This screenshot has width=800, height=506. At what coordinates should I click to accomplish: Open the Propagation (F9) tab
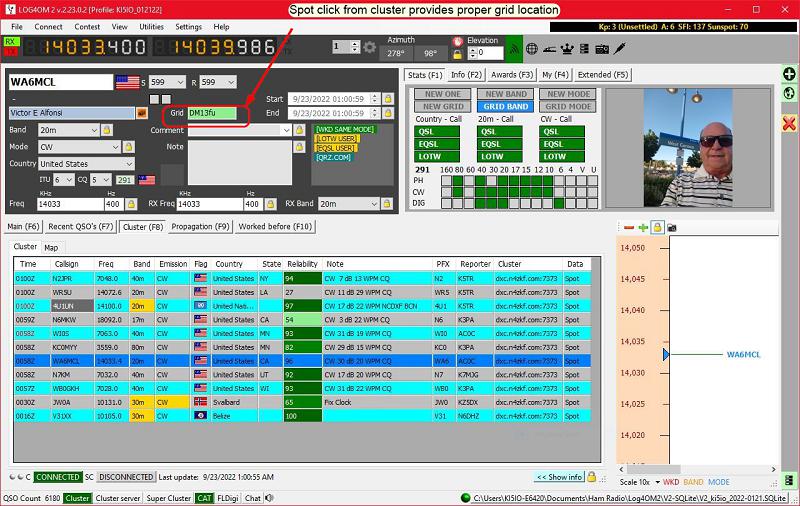201,226
